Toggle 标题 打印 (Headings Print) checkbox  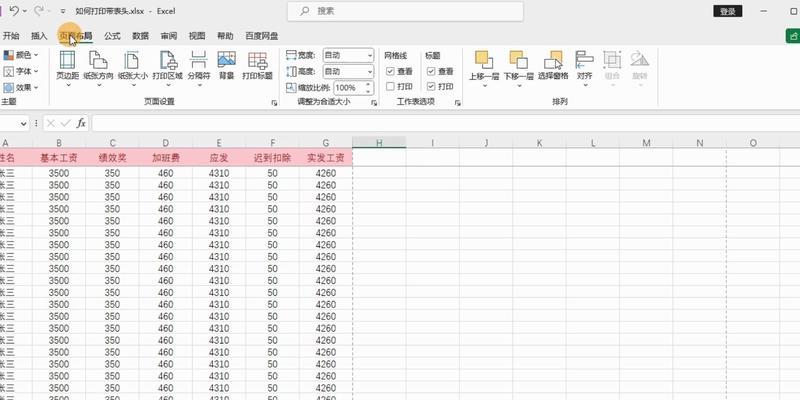click(x=431, y=86)
